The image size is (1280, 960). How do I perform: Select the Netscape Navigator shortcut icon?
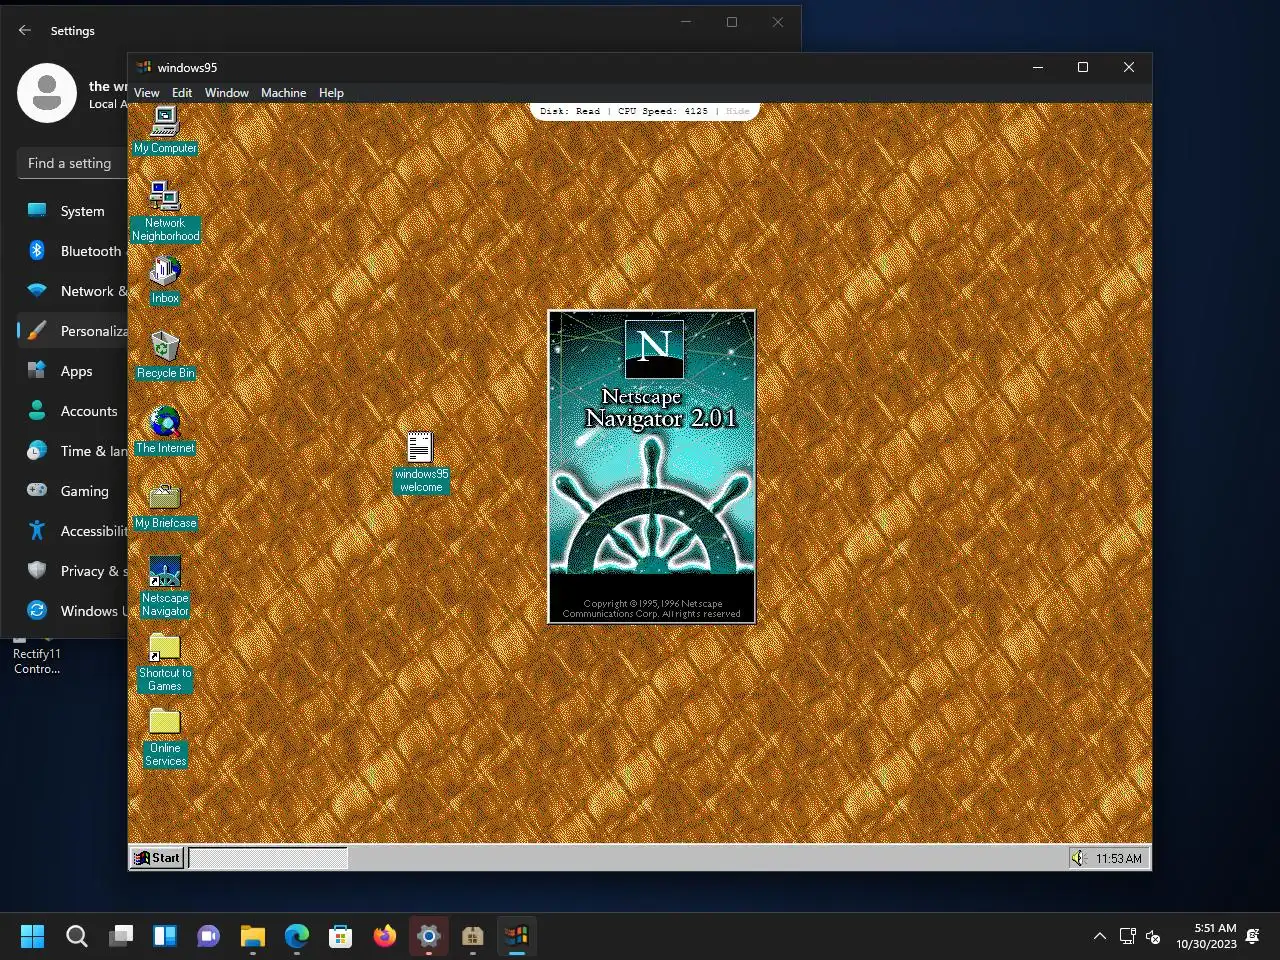coord(165,587)
